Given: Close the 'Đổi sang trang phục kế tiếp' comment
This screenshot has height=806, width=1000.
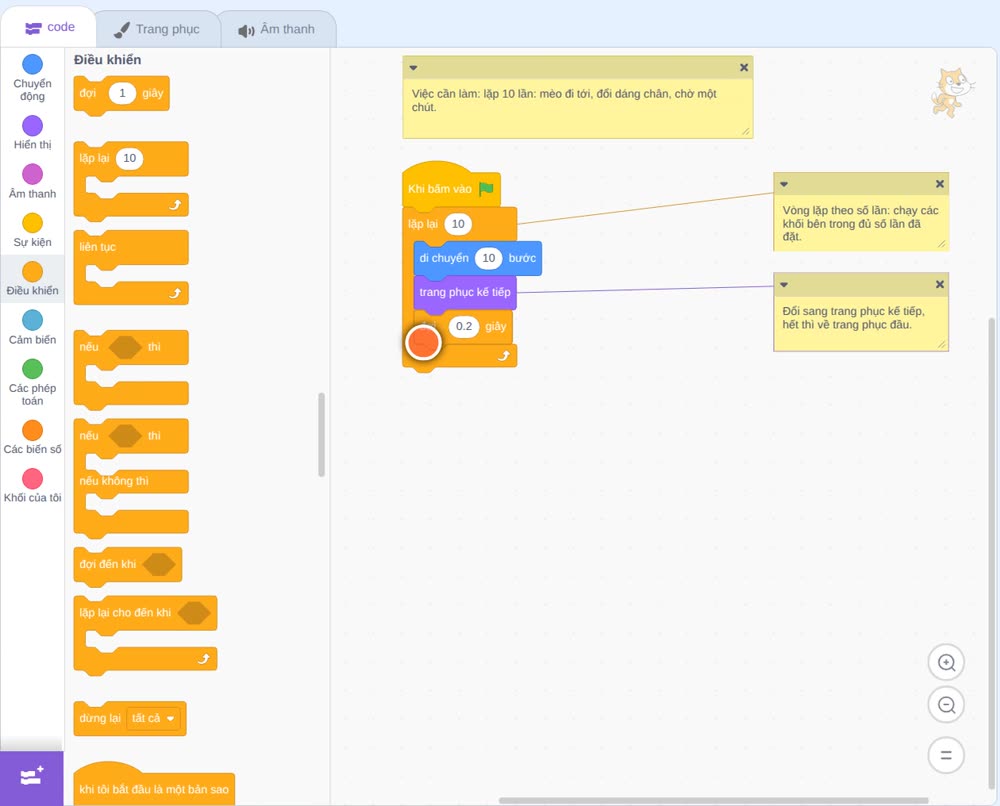Looking at the screenshot, I should (939, 284).
